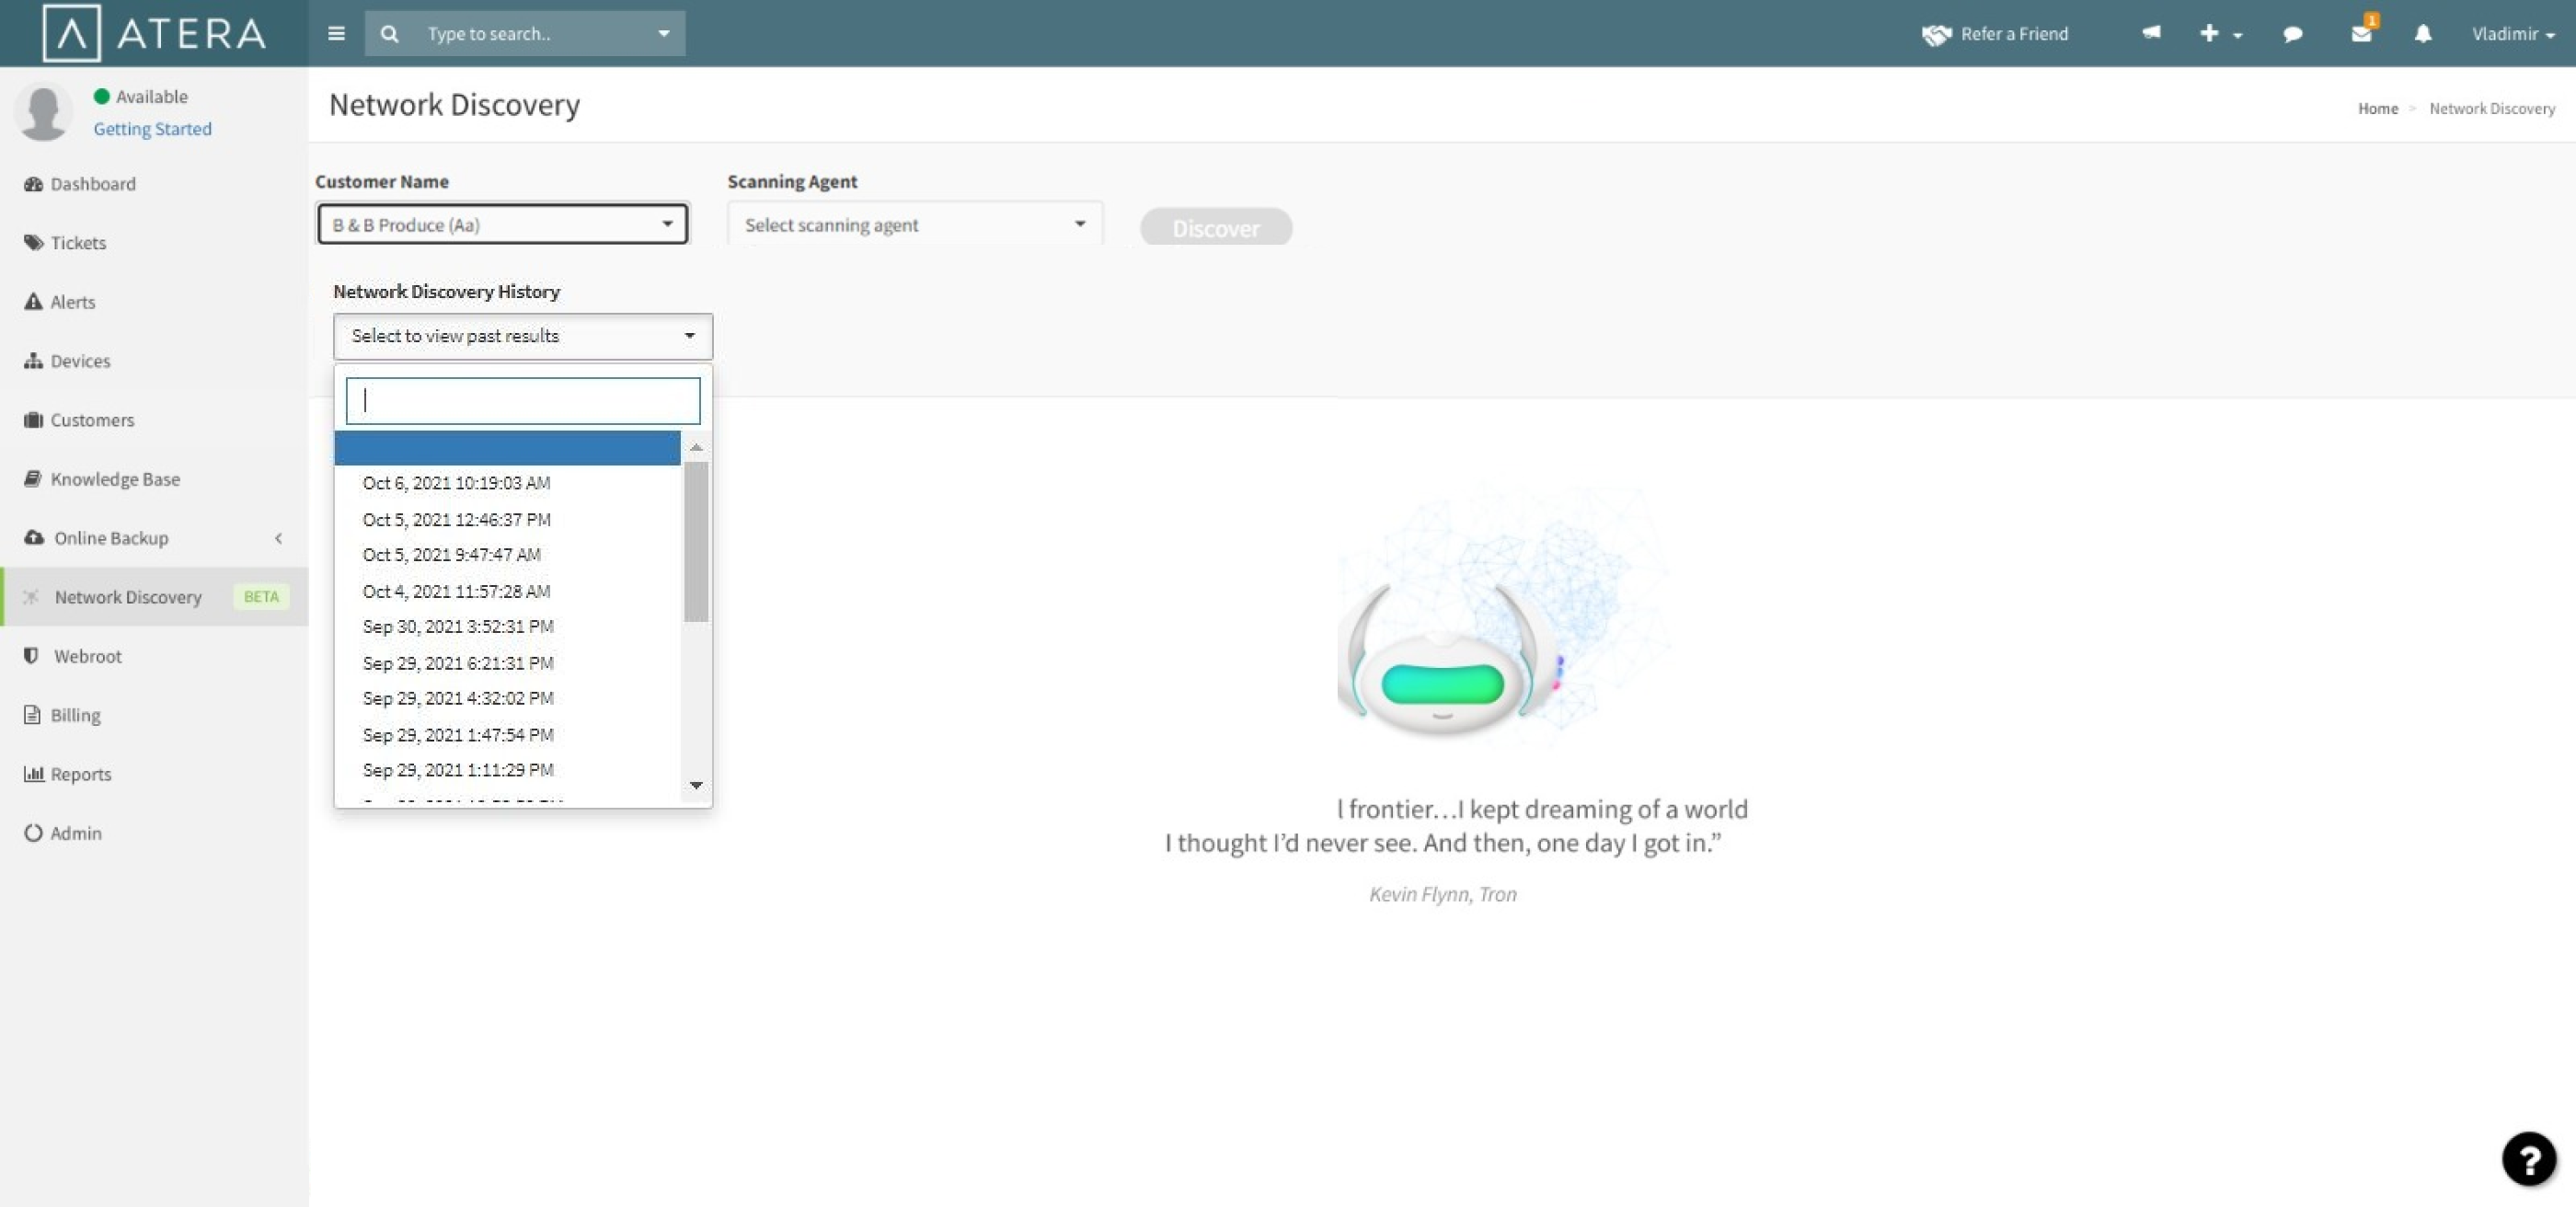Screen dimensions: 2576x1207
Task: Click the history list scroll-down arrow
Action: [696, 785]
